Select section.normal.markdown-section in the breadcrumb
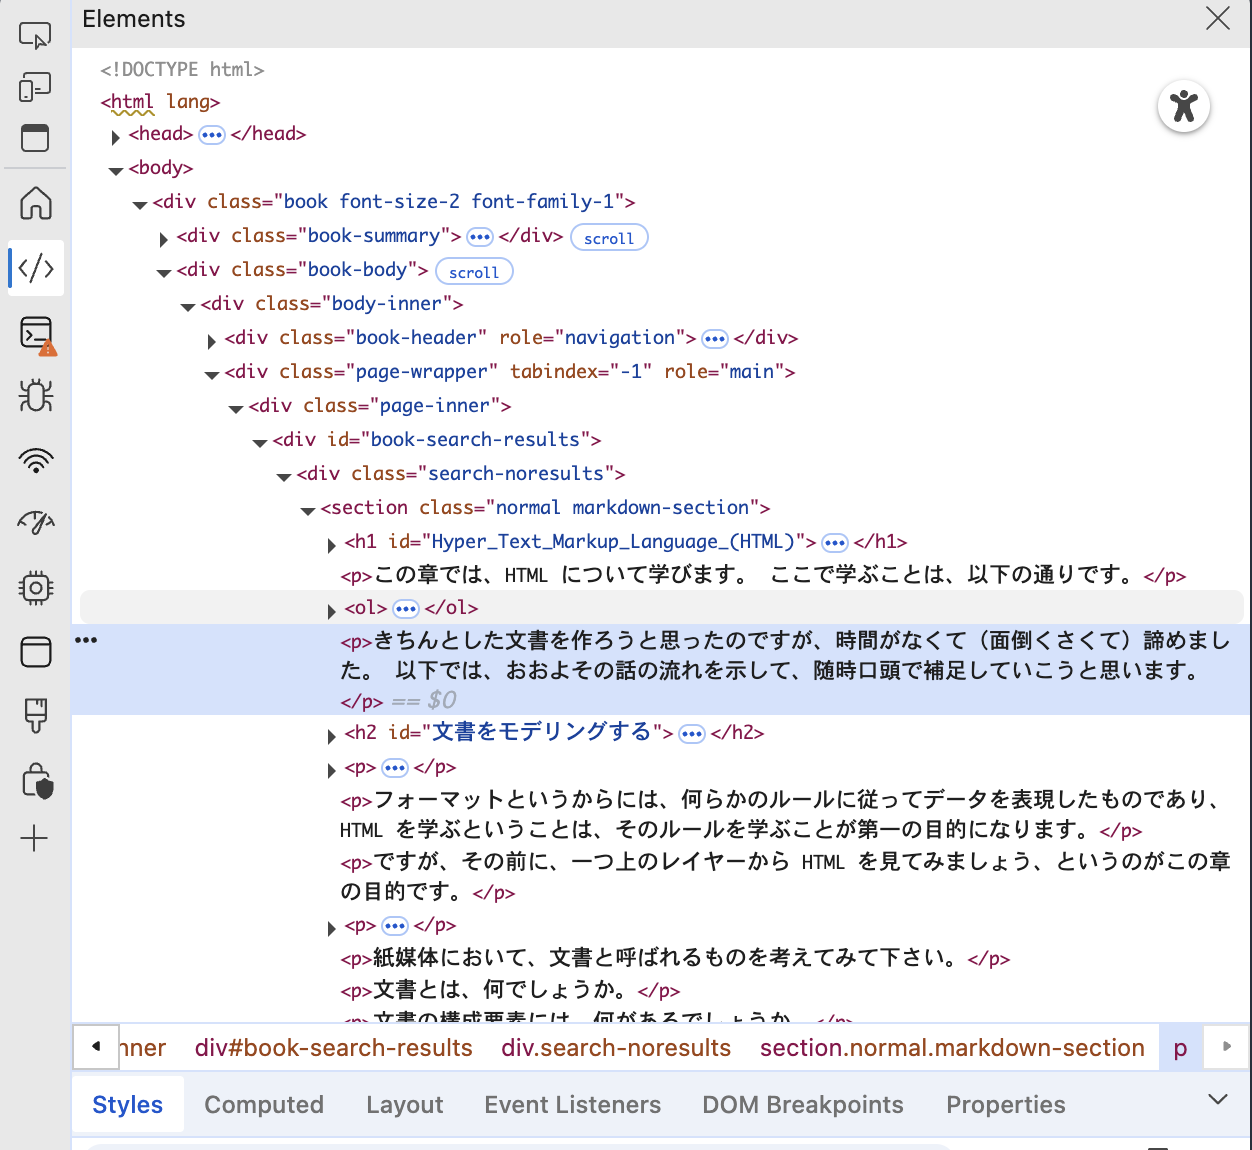 pyautogui.click(x=952, y=1047)
